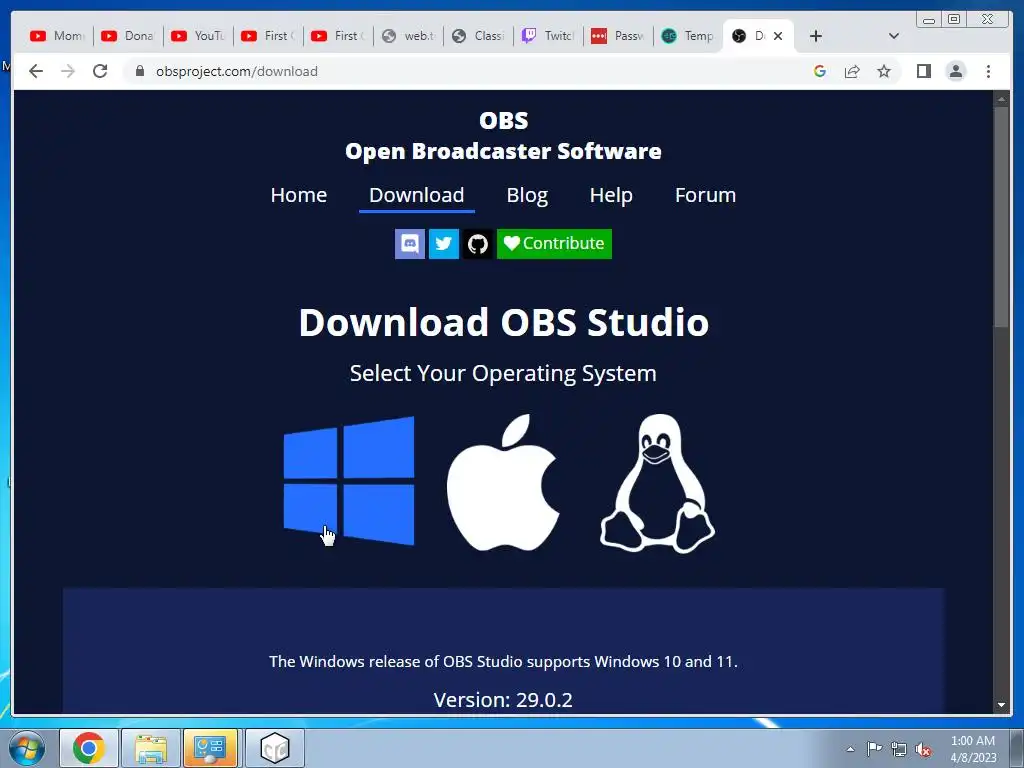1024x768 pixels.
Task: Click the green Contribute button
Action: (554, 244)
